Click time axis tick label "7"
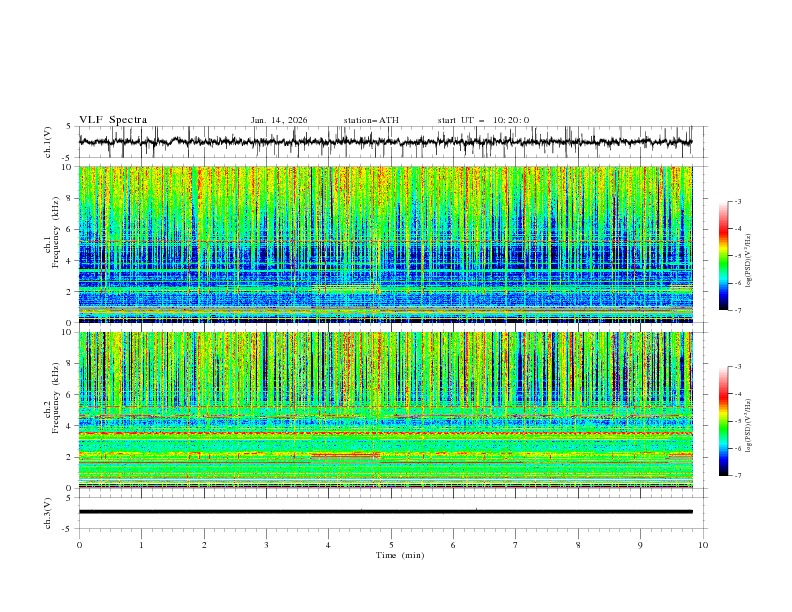 coord(516,545)
